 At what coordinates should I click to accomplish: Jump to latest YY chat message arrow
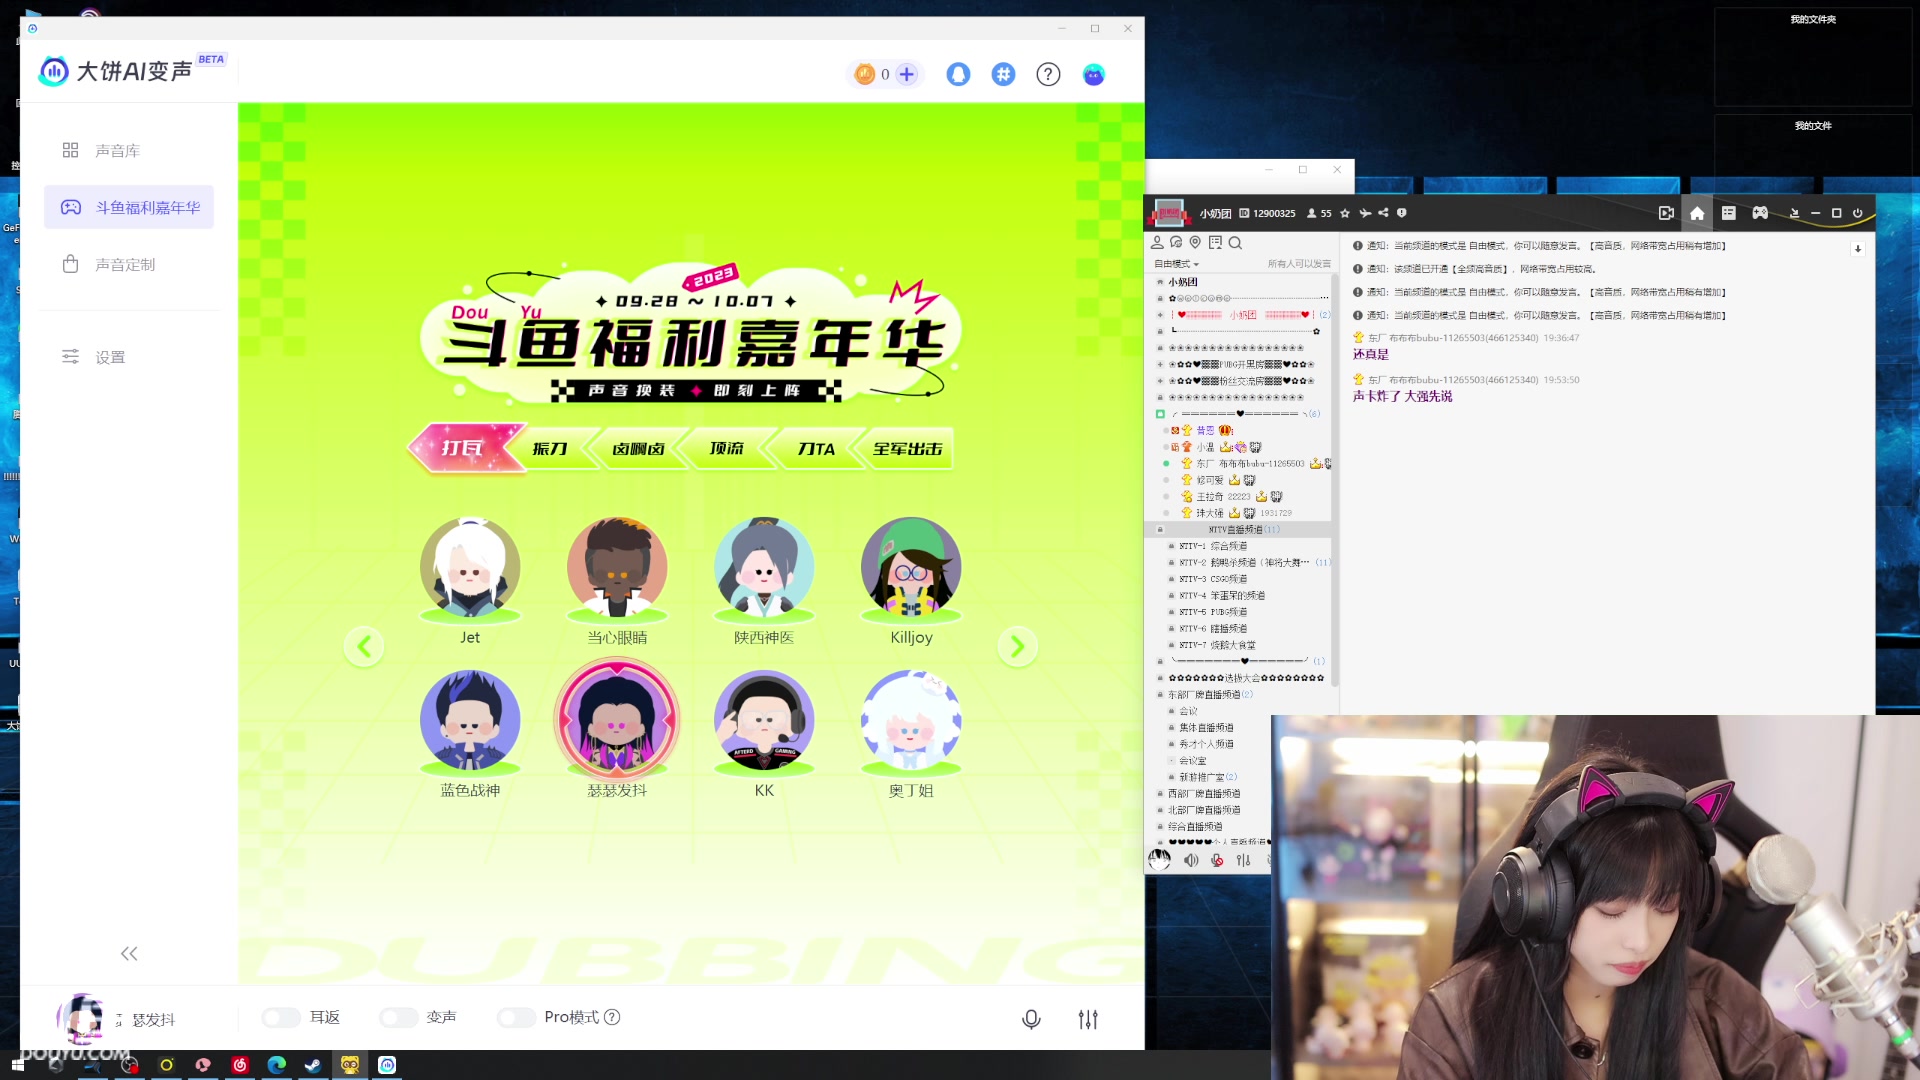[1858, 249]
